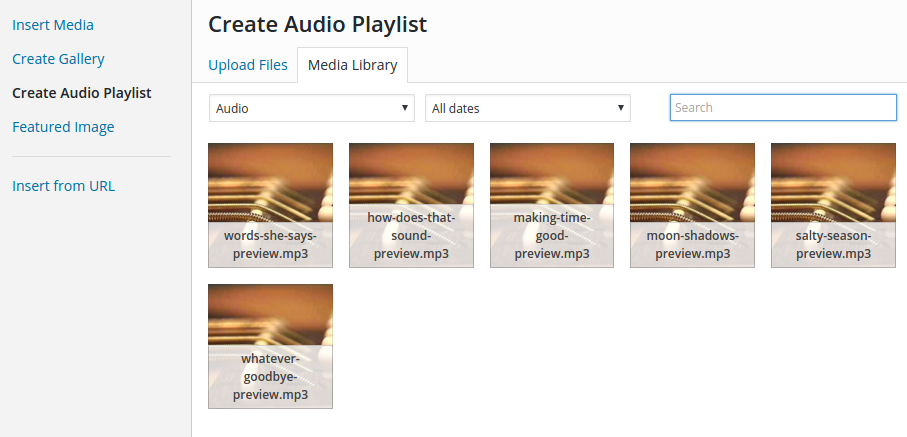Click the moon-shadows-preview.mp3 filename label
This screenshot has height=437, width=907.
tap(692, 245)
